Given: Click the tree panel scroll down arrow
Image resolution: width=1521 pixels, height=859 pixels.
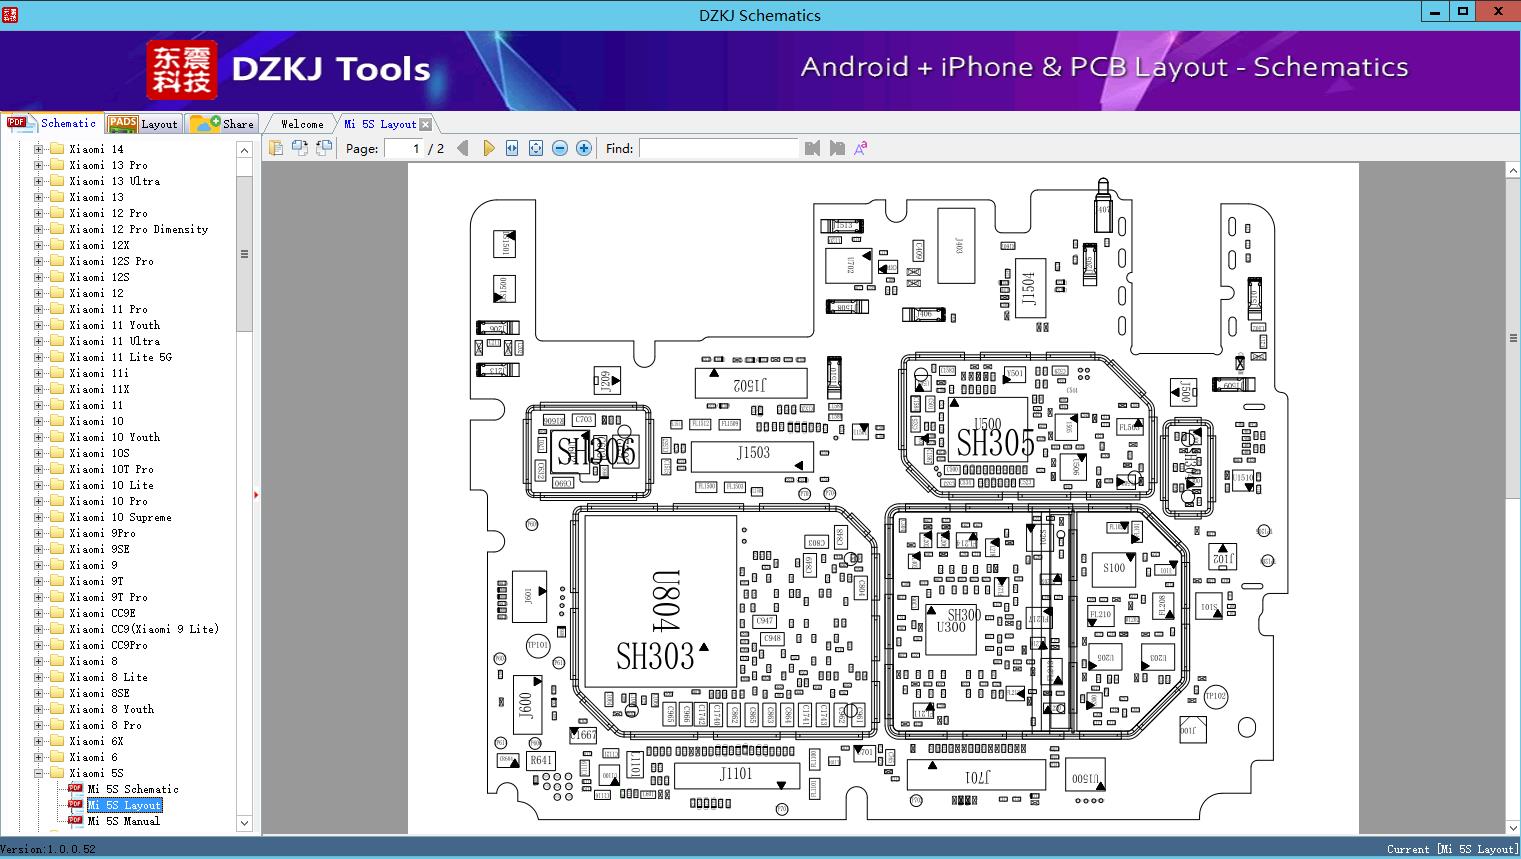Looking at the screenshot, I should click(x=244, y=823).
